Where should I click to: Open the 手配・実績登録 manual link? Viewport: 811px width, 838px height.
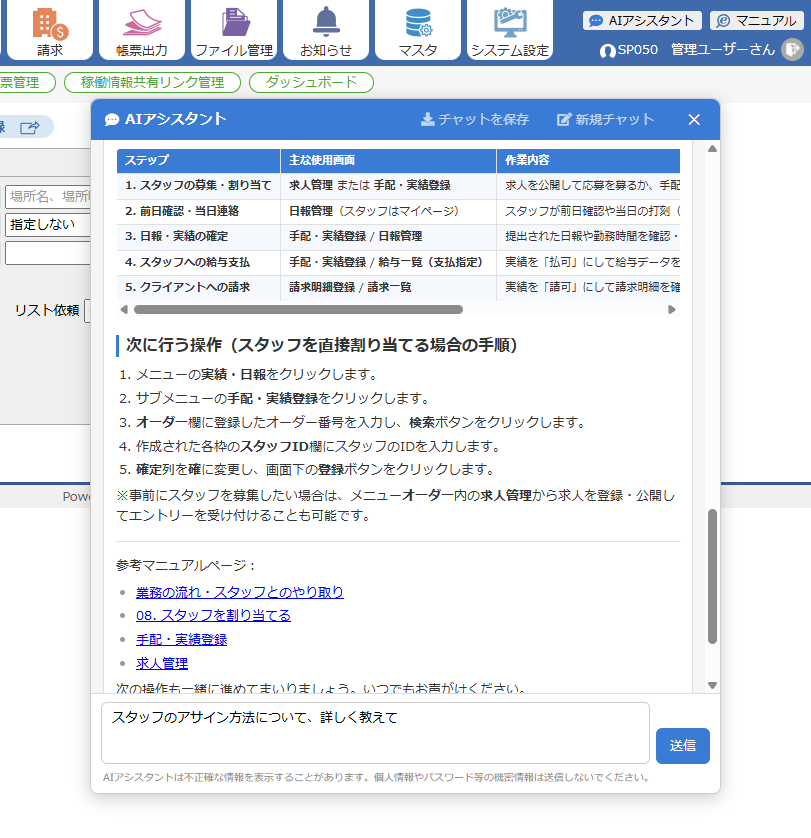[181, 640]
